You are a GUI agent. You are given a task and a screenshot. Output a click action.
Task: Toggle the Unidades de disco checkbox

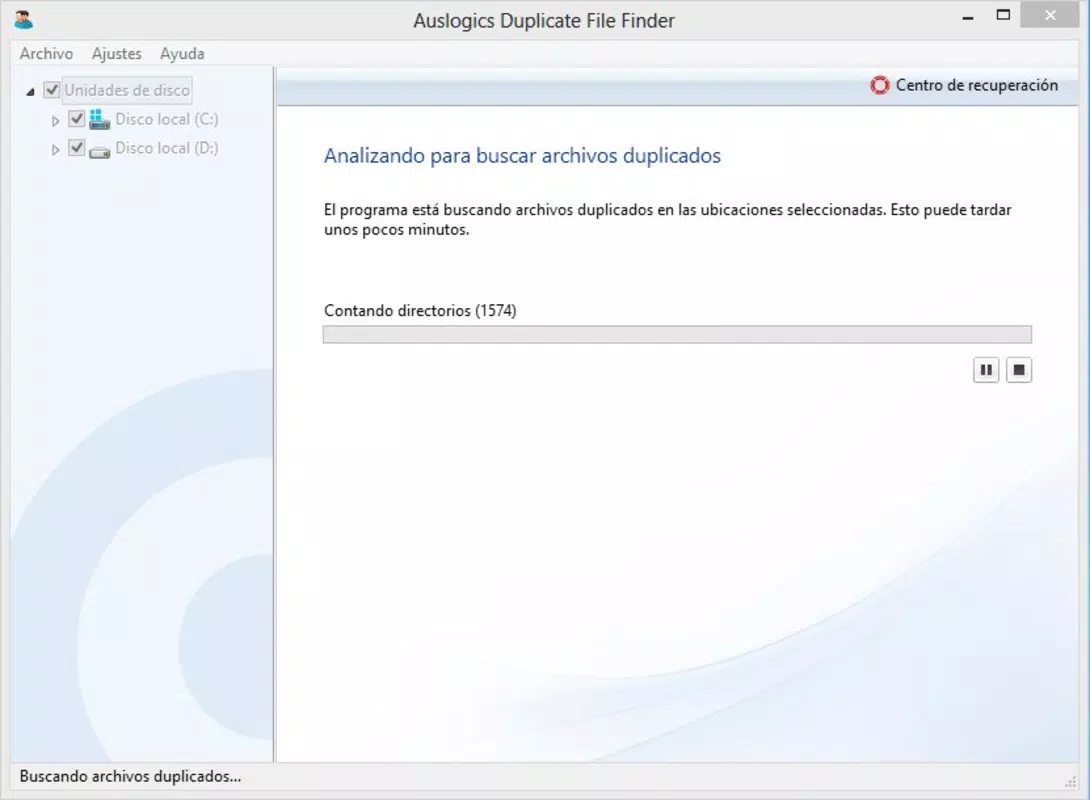tap(51, 90)
